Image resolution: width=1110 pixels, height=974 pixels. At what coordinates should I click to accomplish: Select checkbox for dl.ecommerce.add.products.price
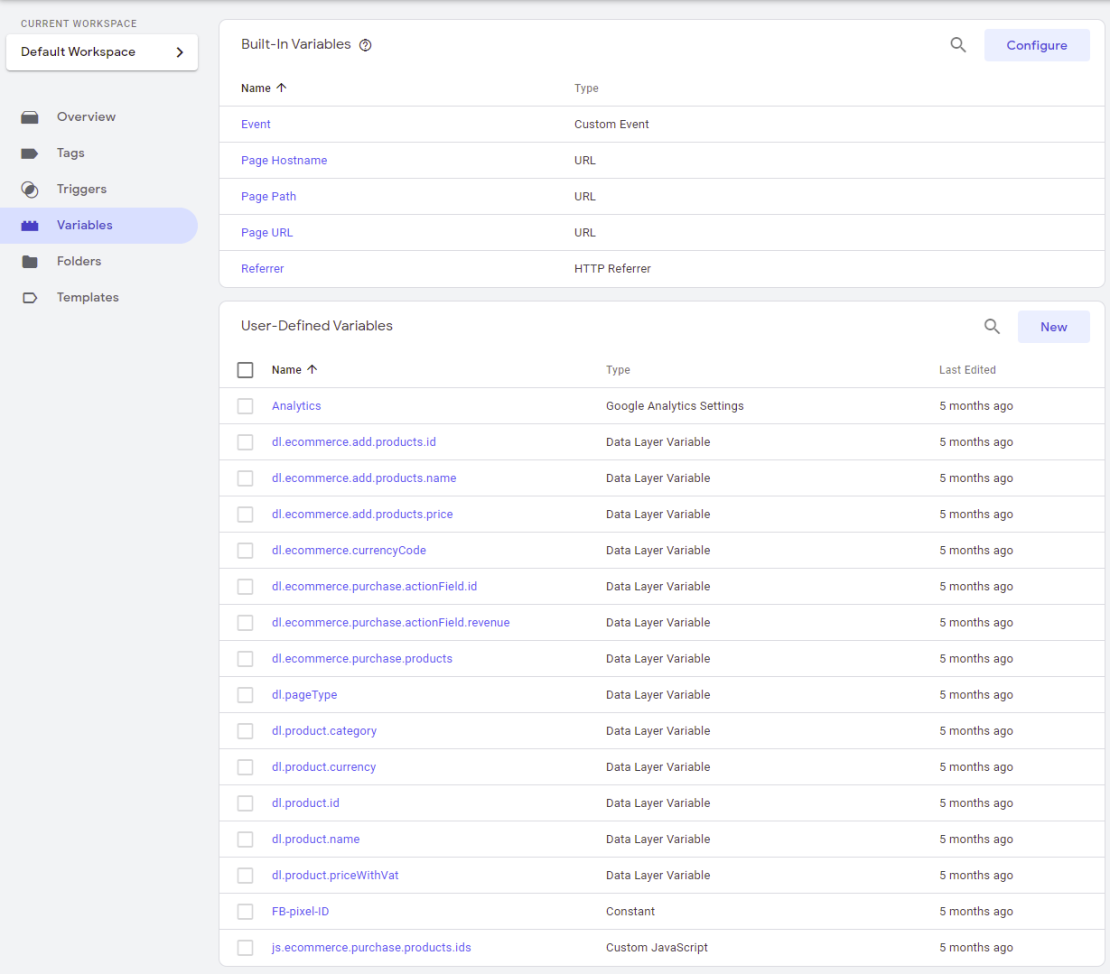click(246, 515)
